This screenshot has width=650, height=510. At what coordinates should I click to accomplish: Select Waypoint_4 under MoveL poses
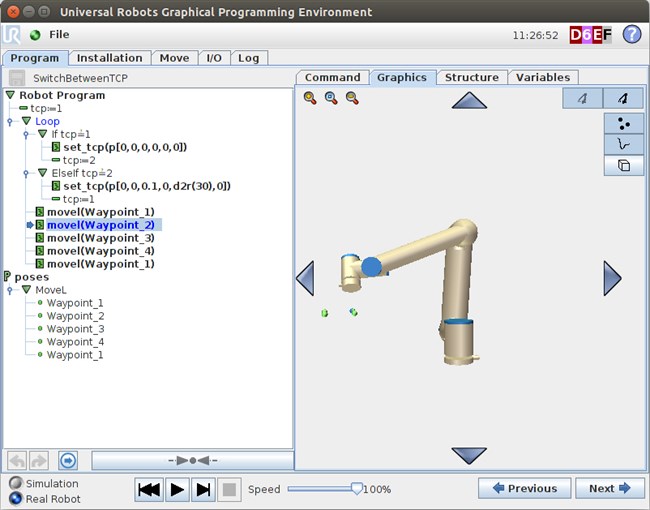[75, 342]
